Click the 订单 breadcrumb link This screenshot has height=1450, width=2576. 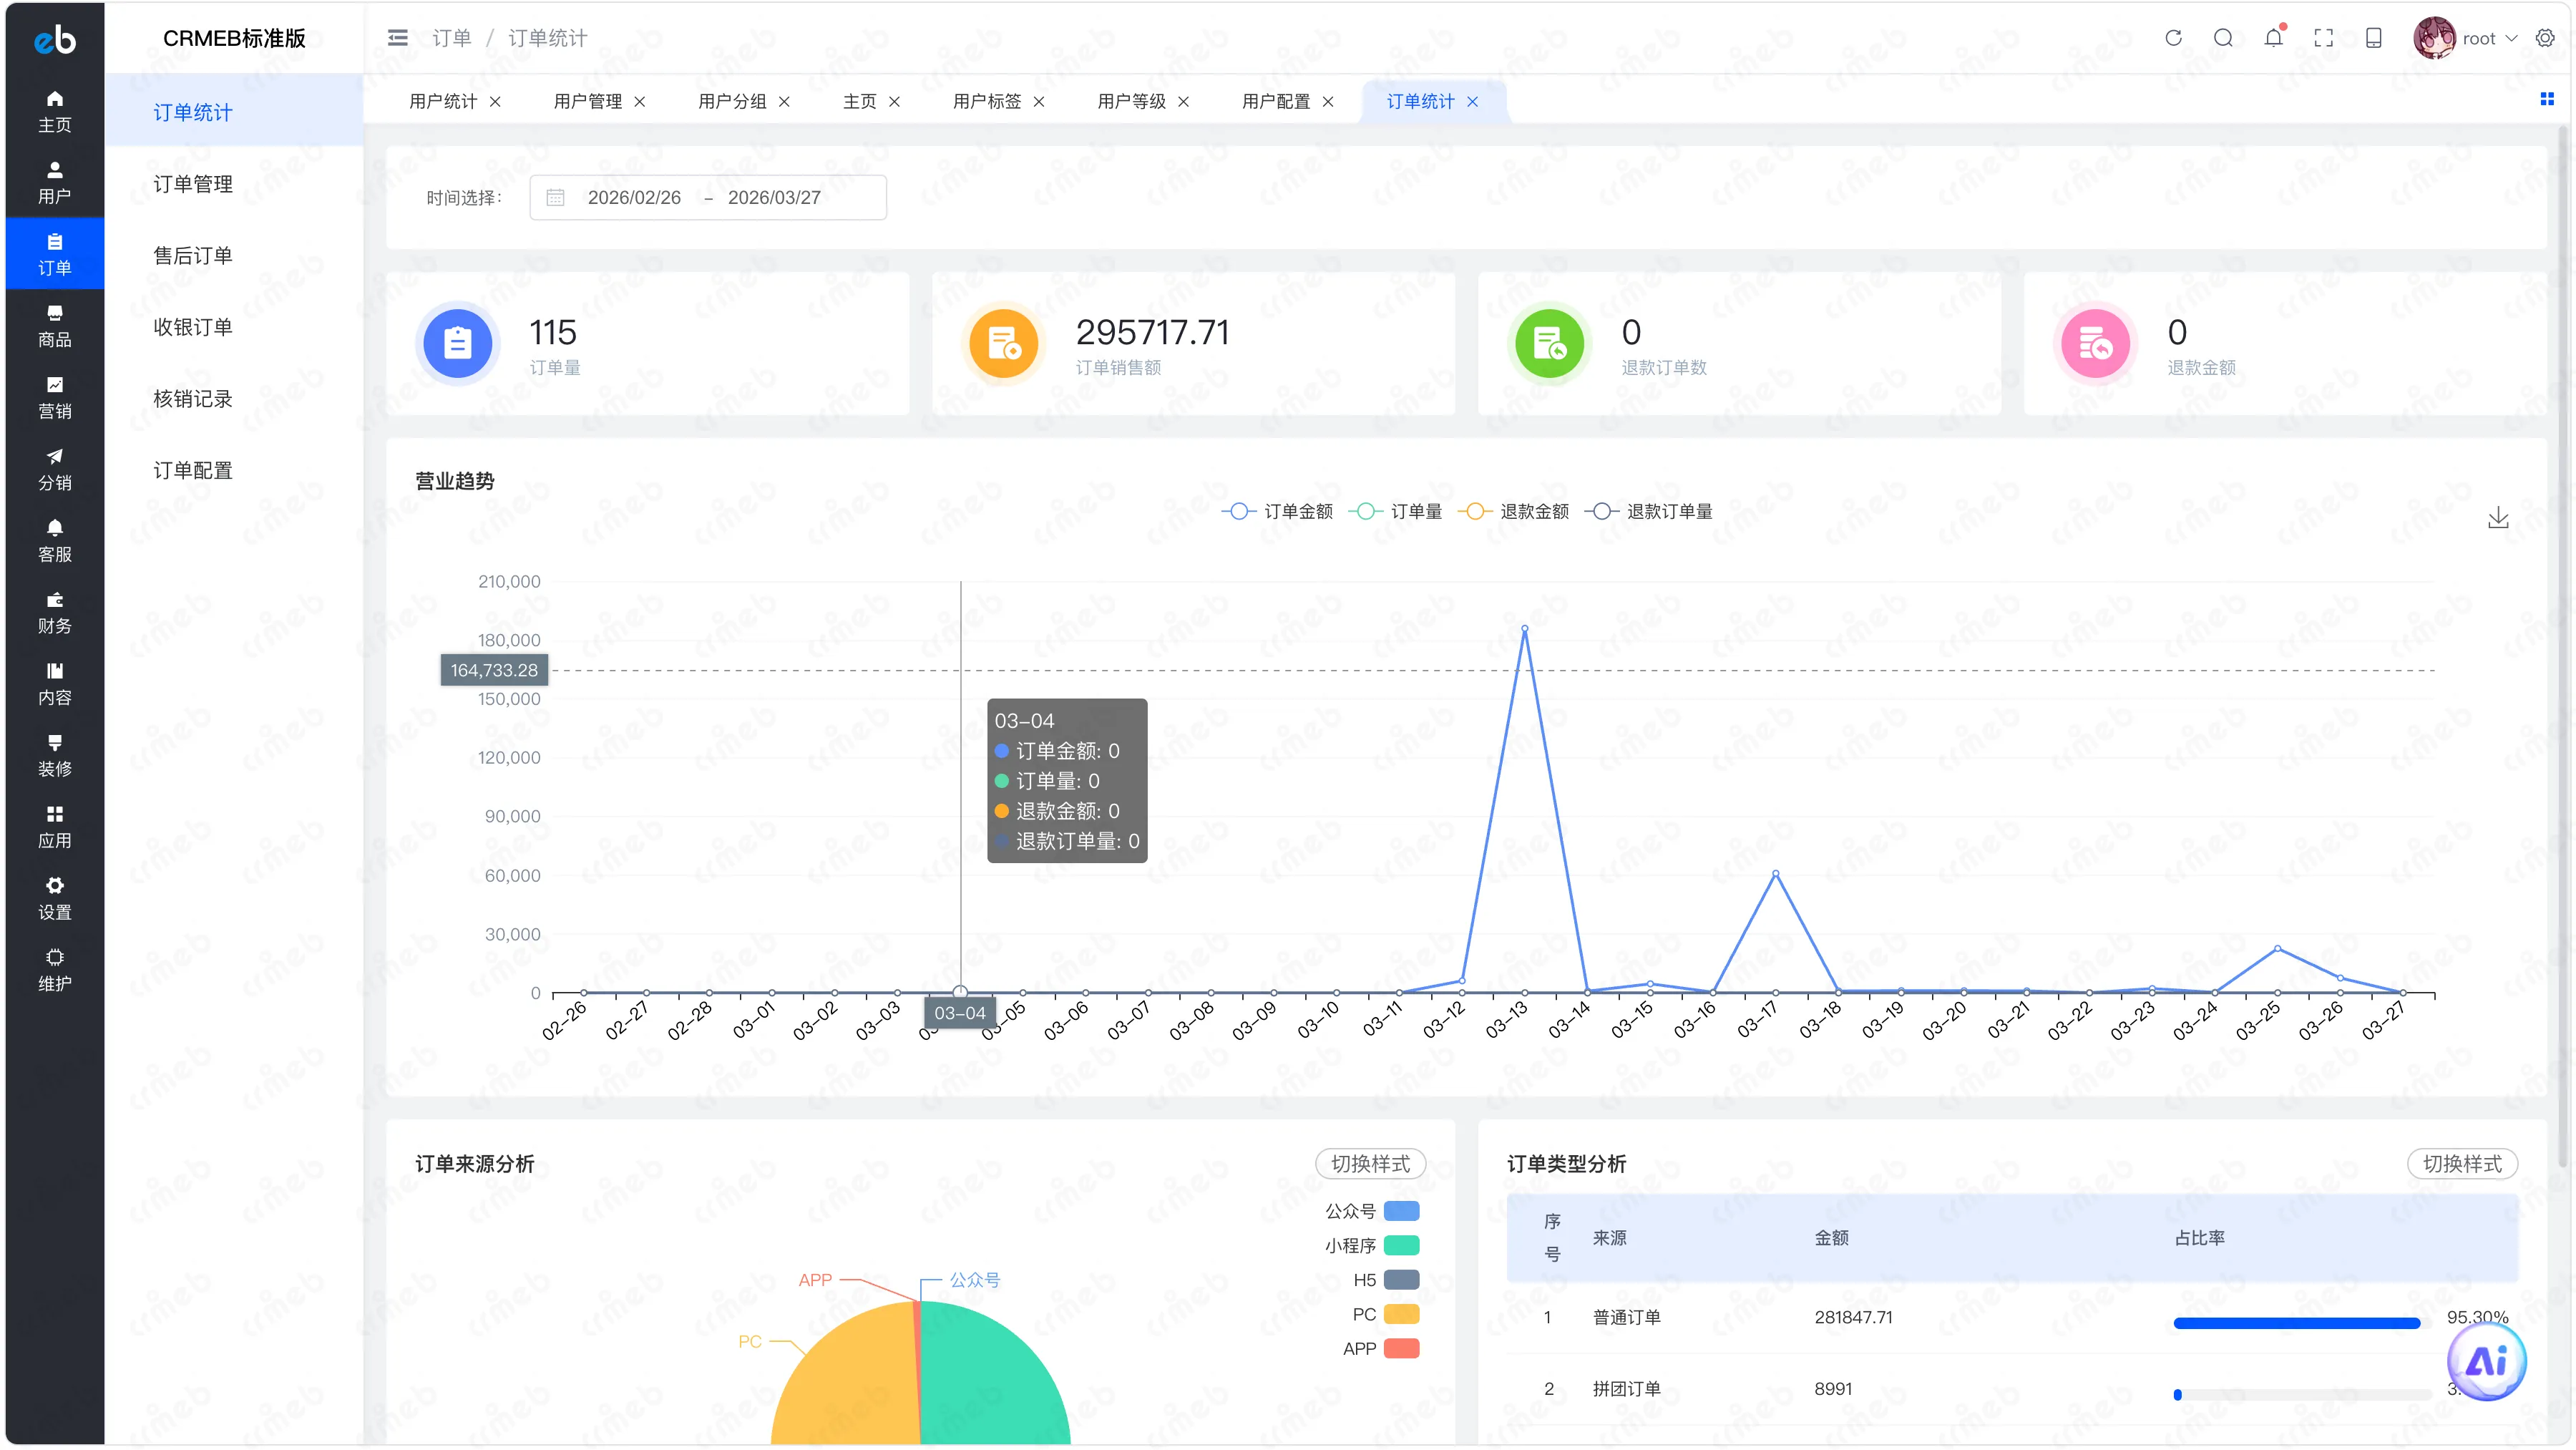(x=451, y=38)
